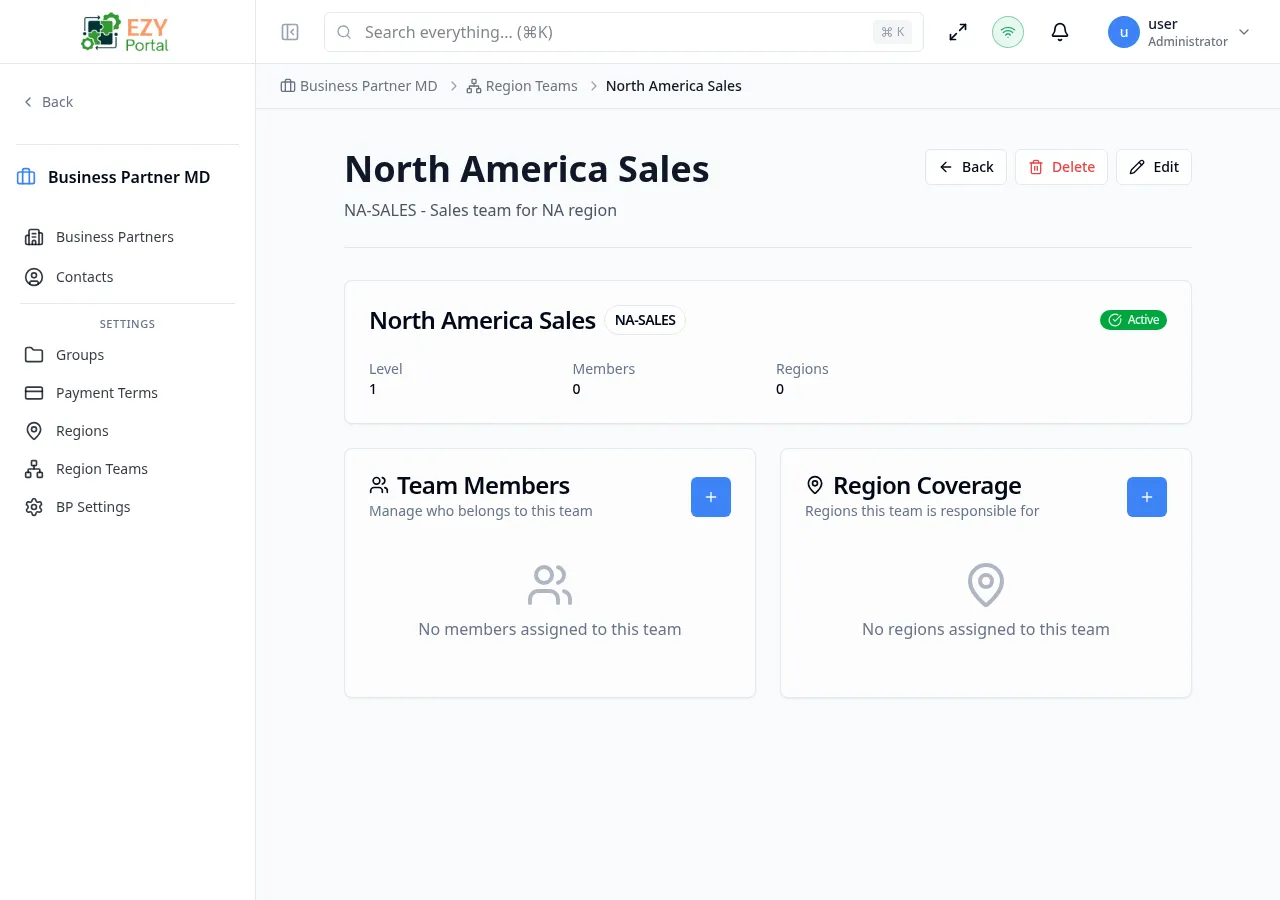1280x900 pixels.
Task: Open the notifications bell
Action: coord(1060,32)
